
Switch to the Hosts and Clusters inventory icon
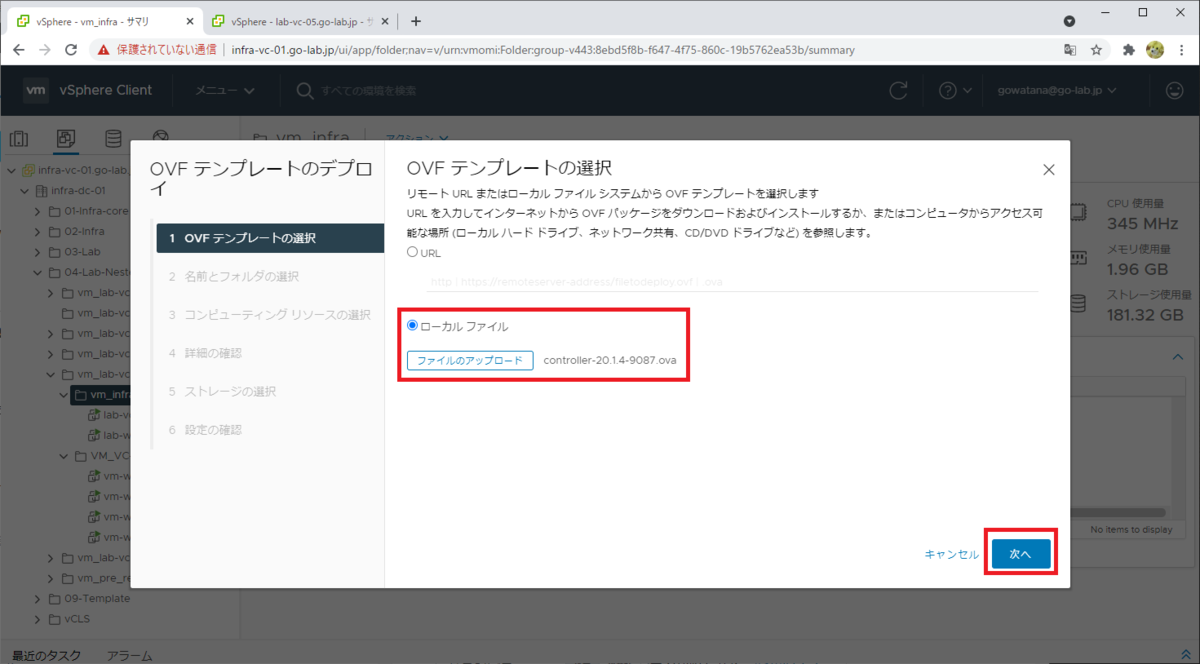pyautogui.click(x=19, y=138)
